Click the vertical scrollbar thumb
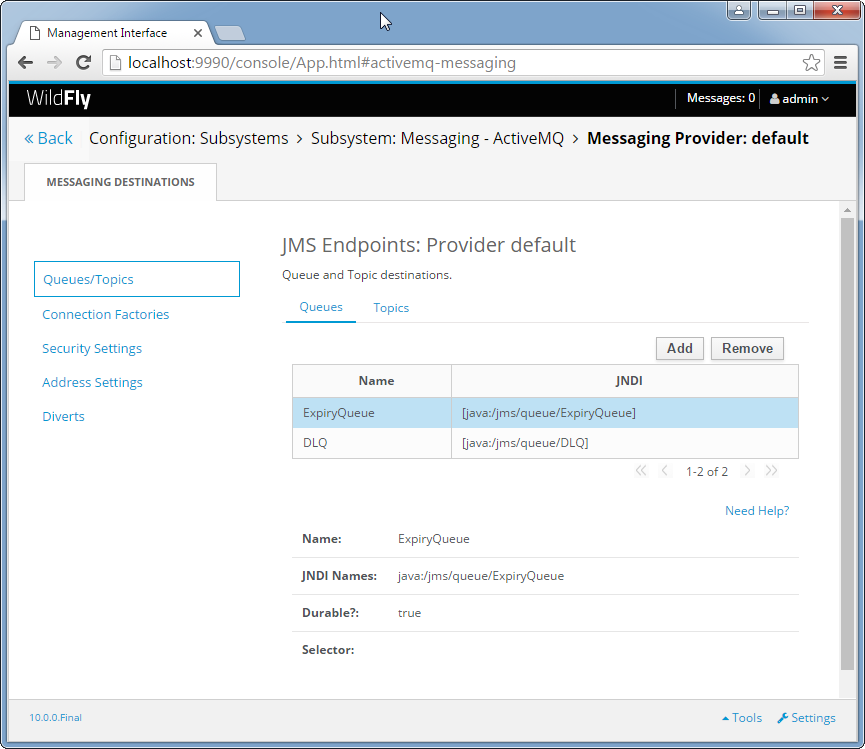865x749 pixels. coord(847,444)
